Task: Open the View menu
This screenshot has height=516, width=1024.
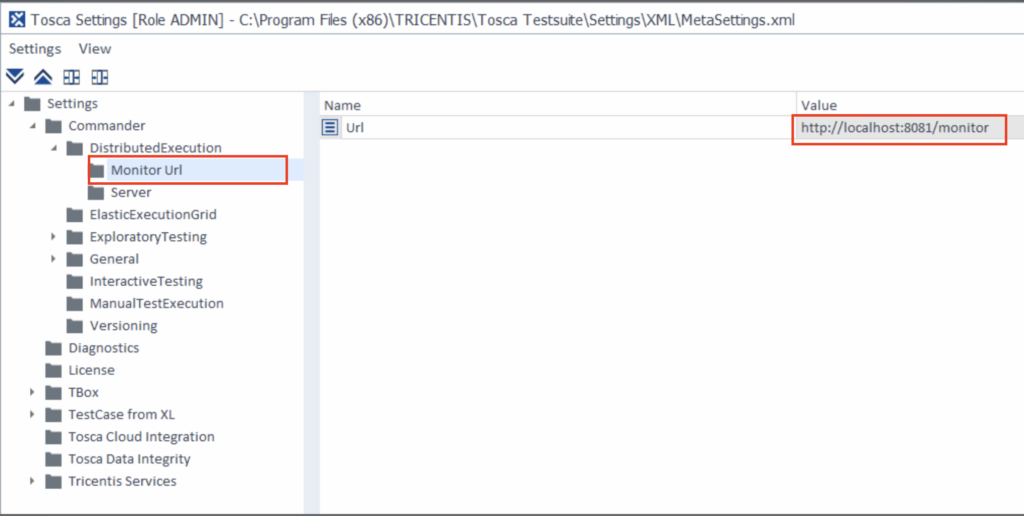Action: click(x=95, y=49)
